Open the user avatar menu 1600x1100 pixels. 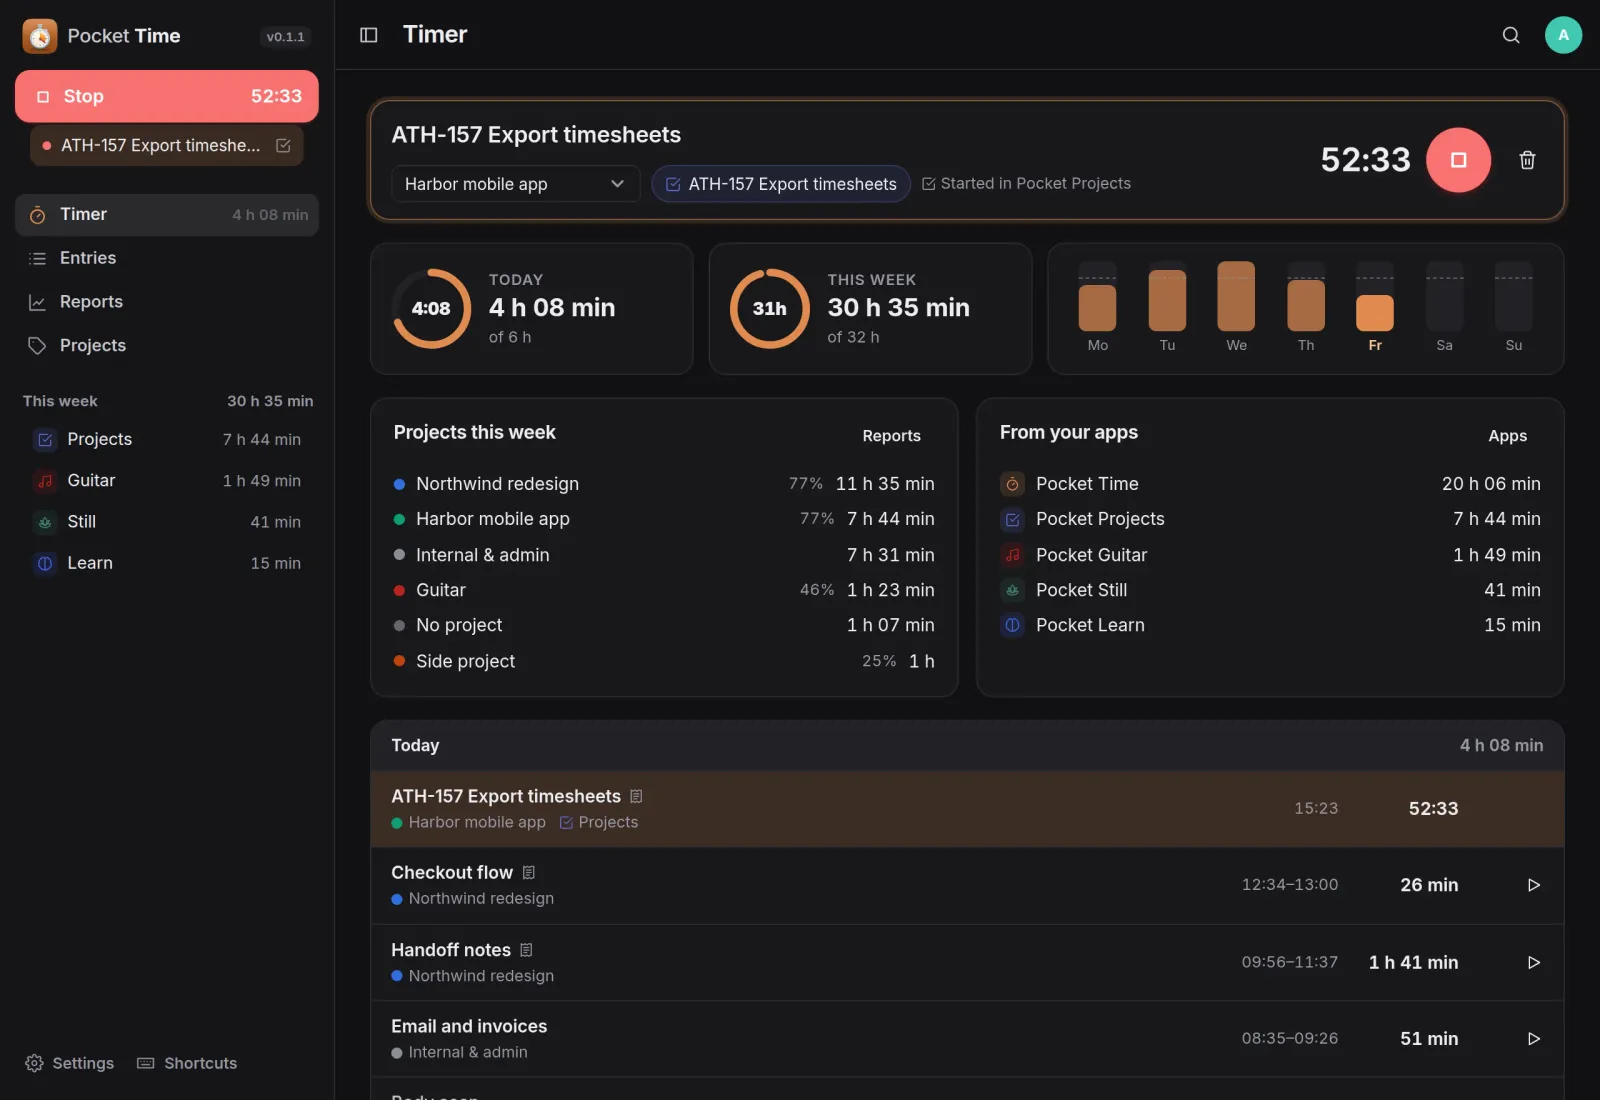[x=1563, y=35]
